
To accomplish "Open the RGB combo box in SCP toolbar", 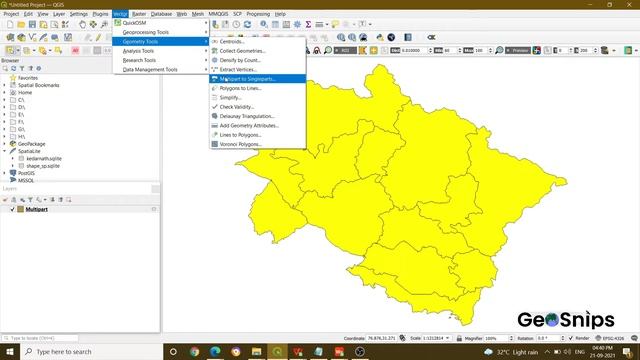I will [x=345, y=50].
